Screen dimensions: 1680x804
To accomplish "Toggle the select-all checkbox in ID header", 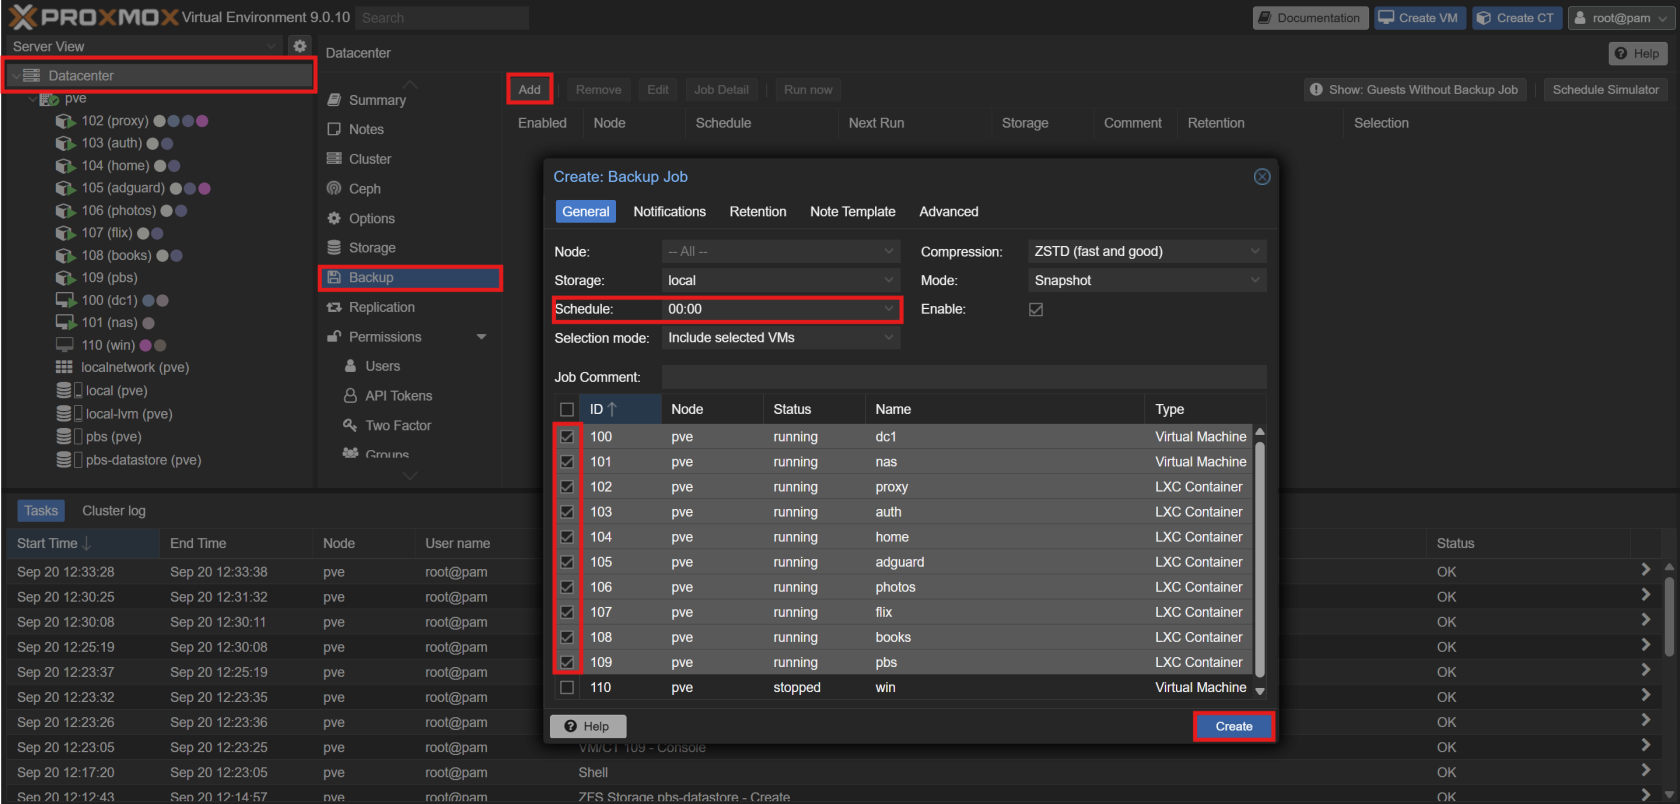I will click(567, 409).
